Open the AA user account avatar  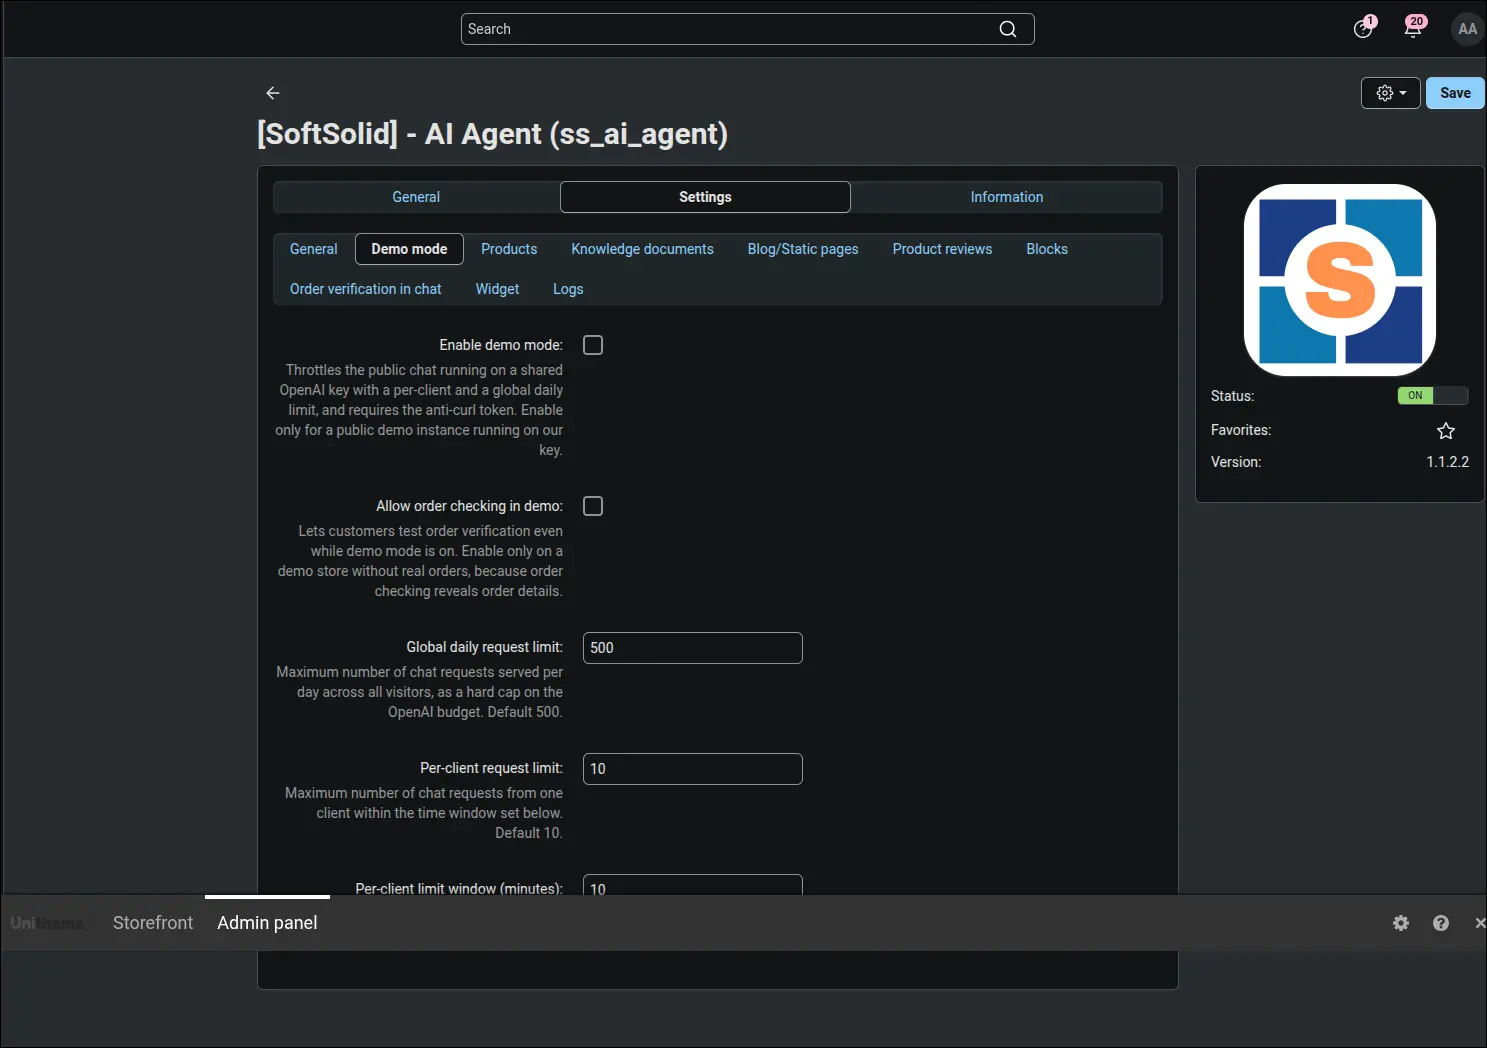[1467, 29]
